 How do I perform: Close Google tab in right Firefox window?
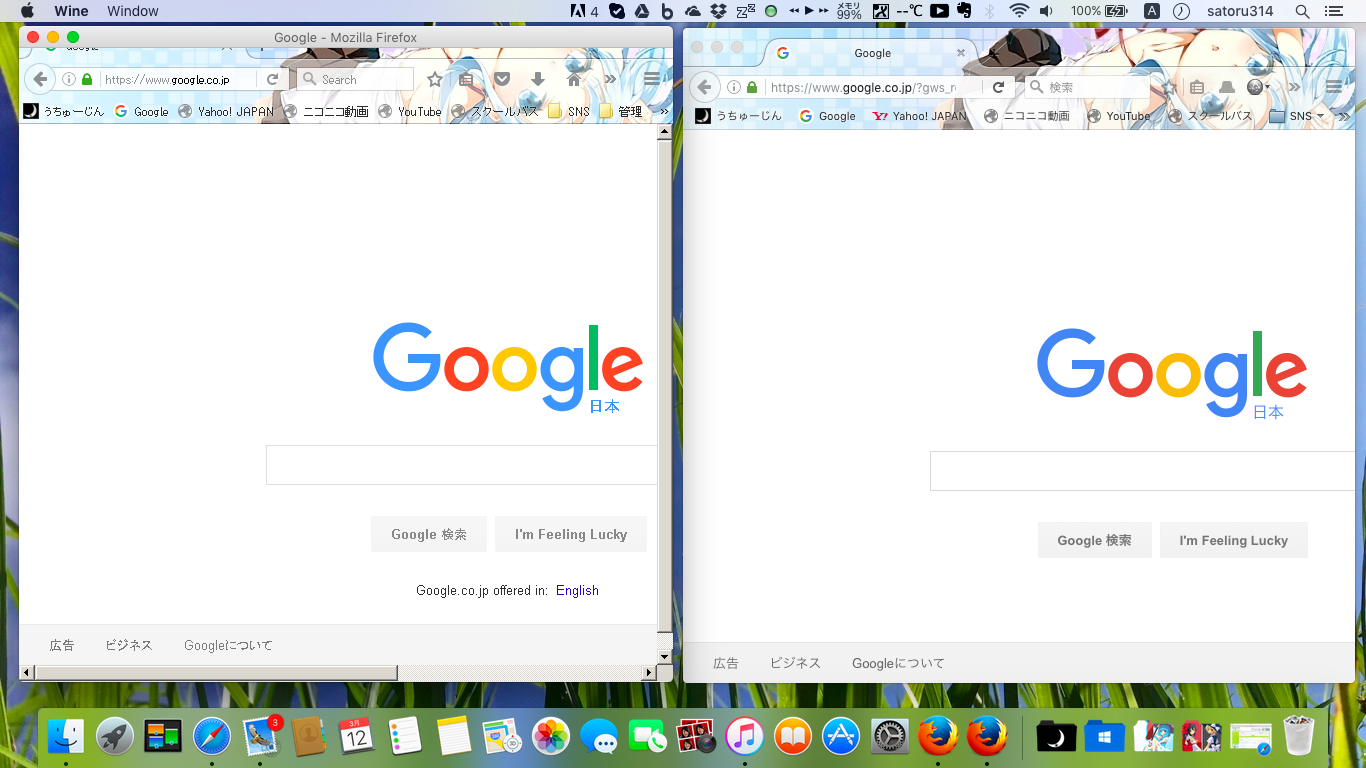[x=961, y=53]
